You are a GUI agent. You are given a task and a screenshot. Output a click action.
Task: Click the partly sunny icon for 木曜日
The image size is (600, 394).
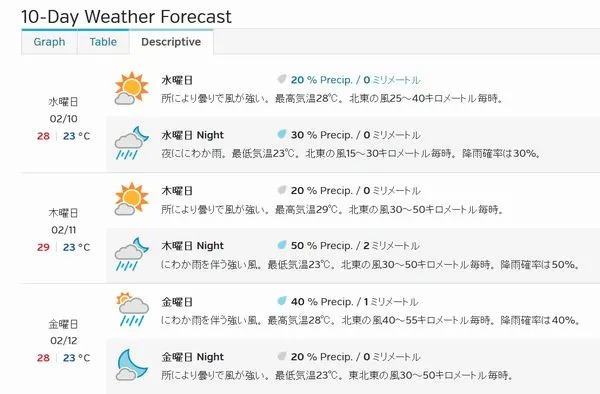click(x=131, y=199)
